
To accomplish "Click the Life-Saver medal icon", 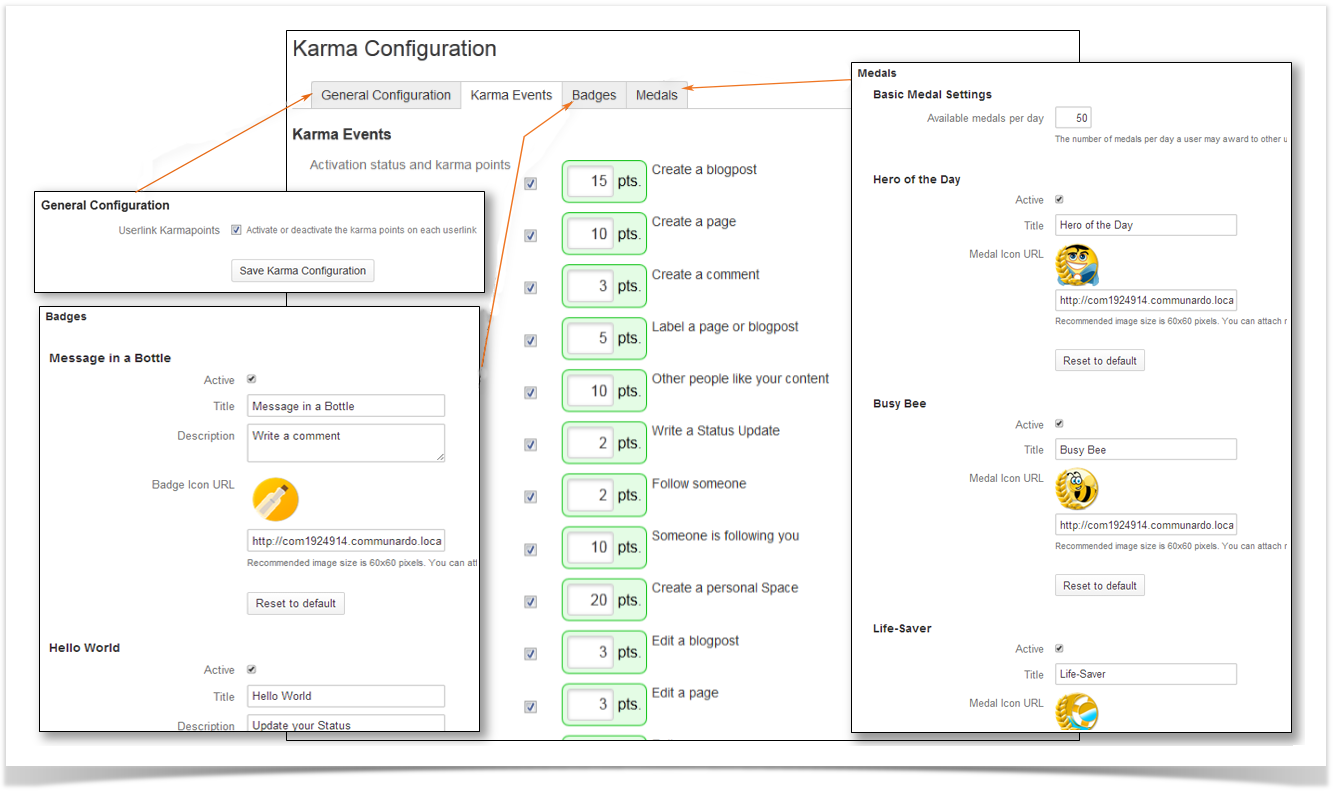I will 1077,713.
